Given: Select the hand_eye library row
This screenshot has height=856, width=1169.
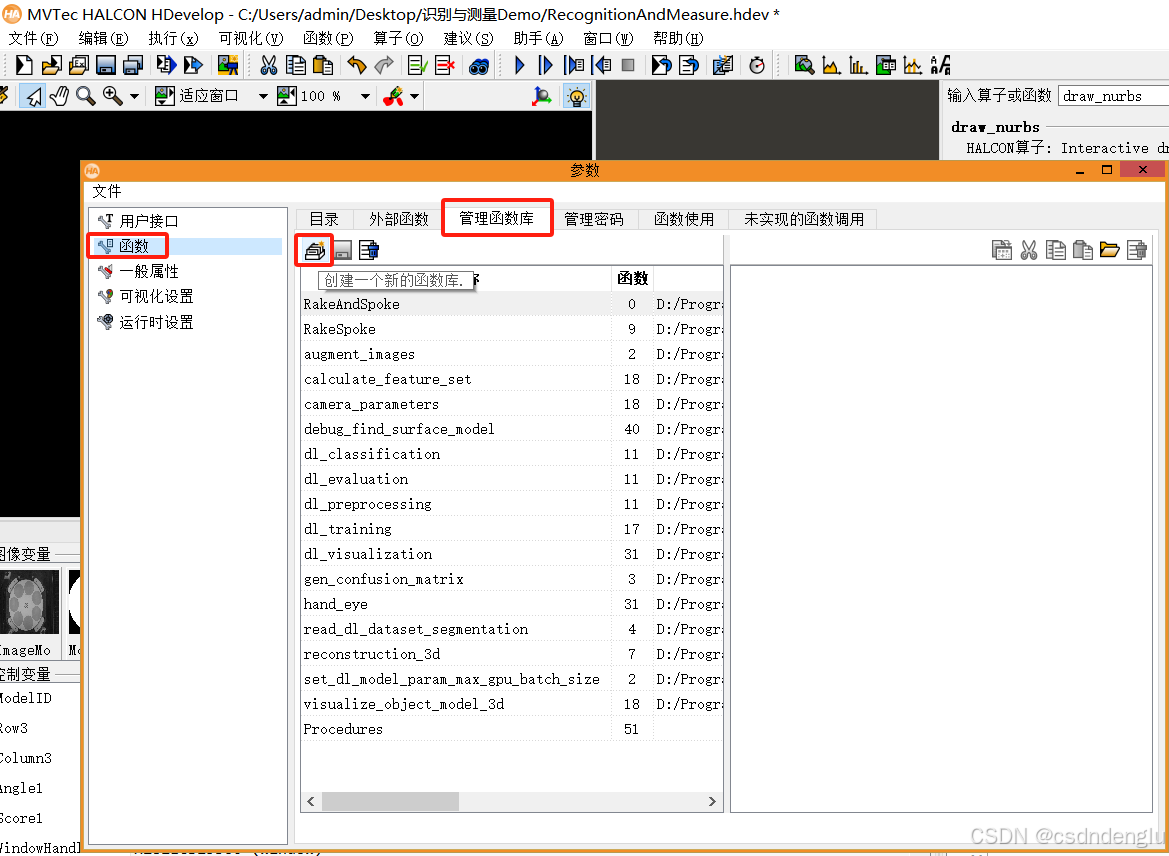Looking at the screenshot, I should pos(511,604).
